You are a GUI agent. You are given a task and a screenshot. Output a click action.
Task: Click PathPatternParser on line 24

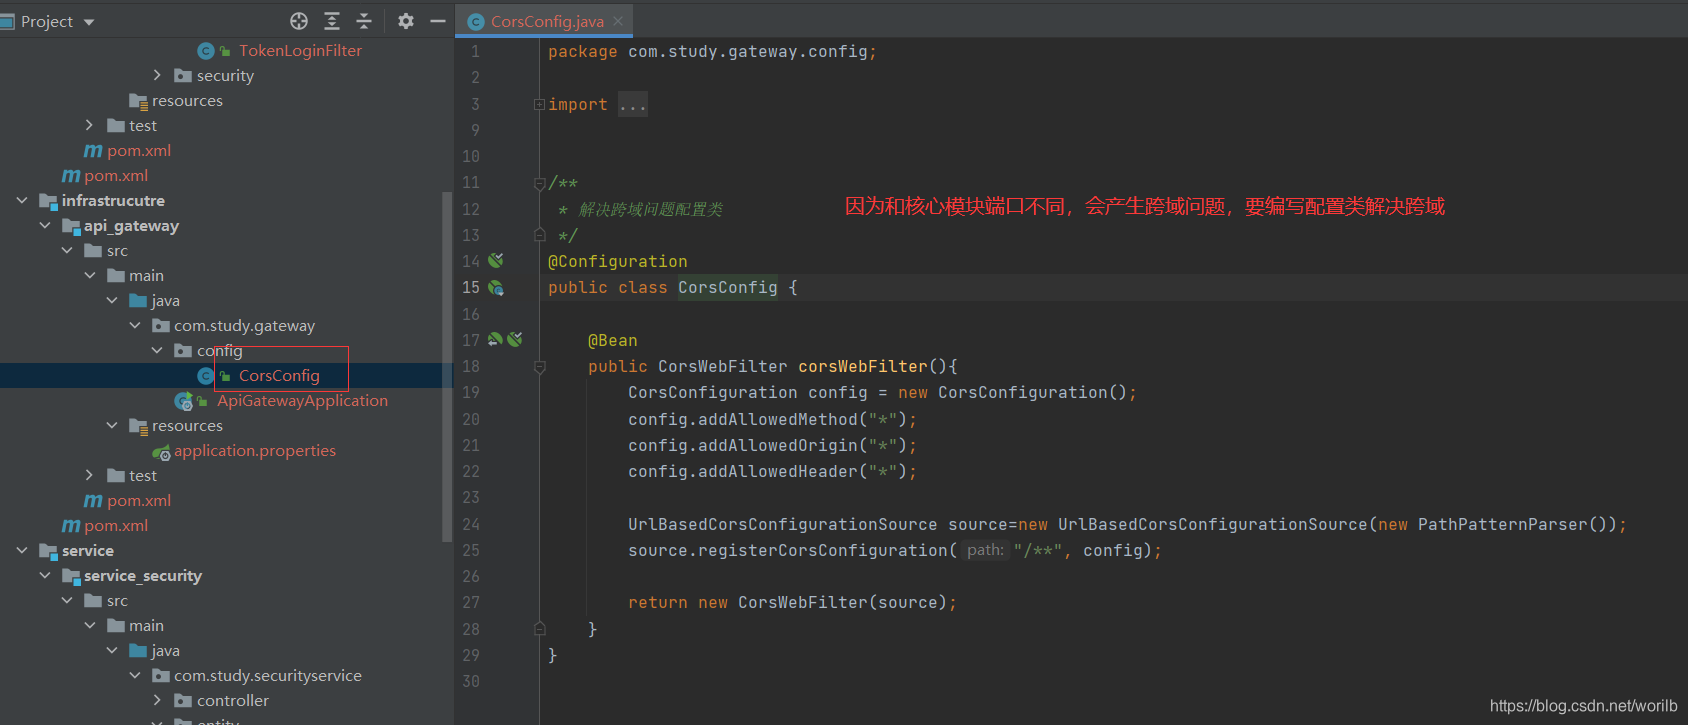coord(1502,524)
